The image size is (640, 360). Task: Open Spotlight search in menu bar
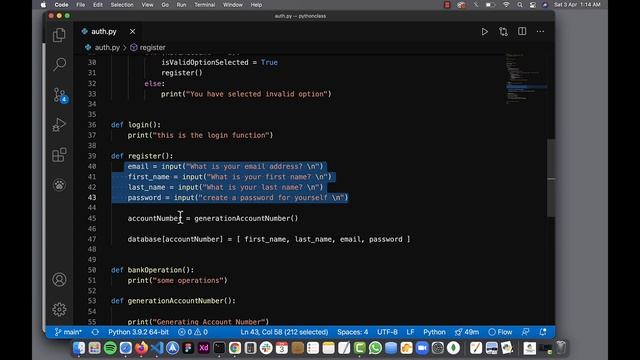(520, 5)
